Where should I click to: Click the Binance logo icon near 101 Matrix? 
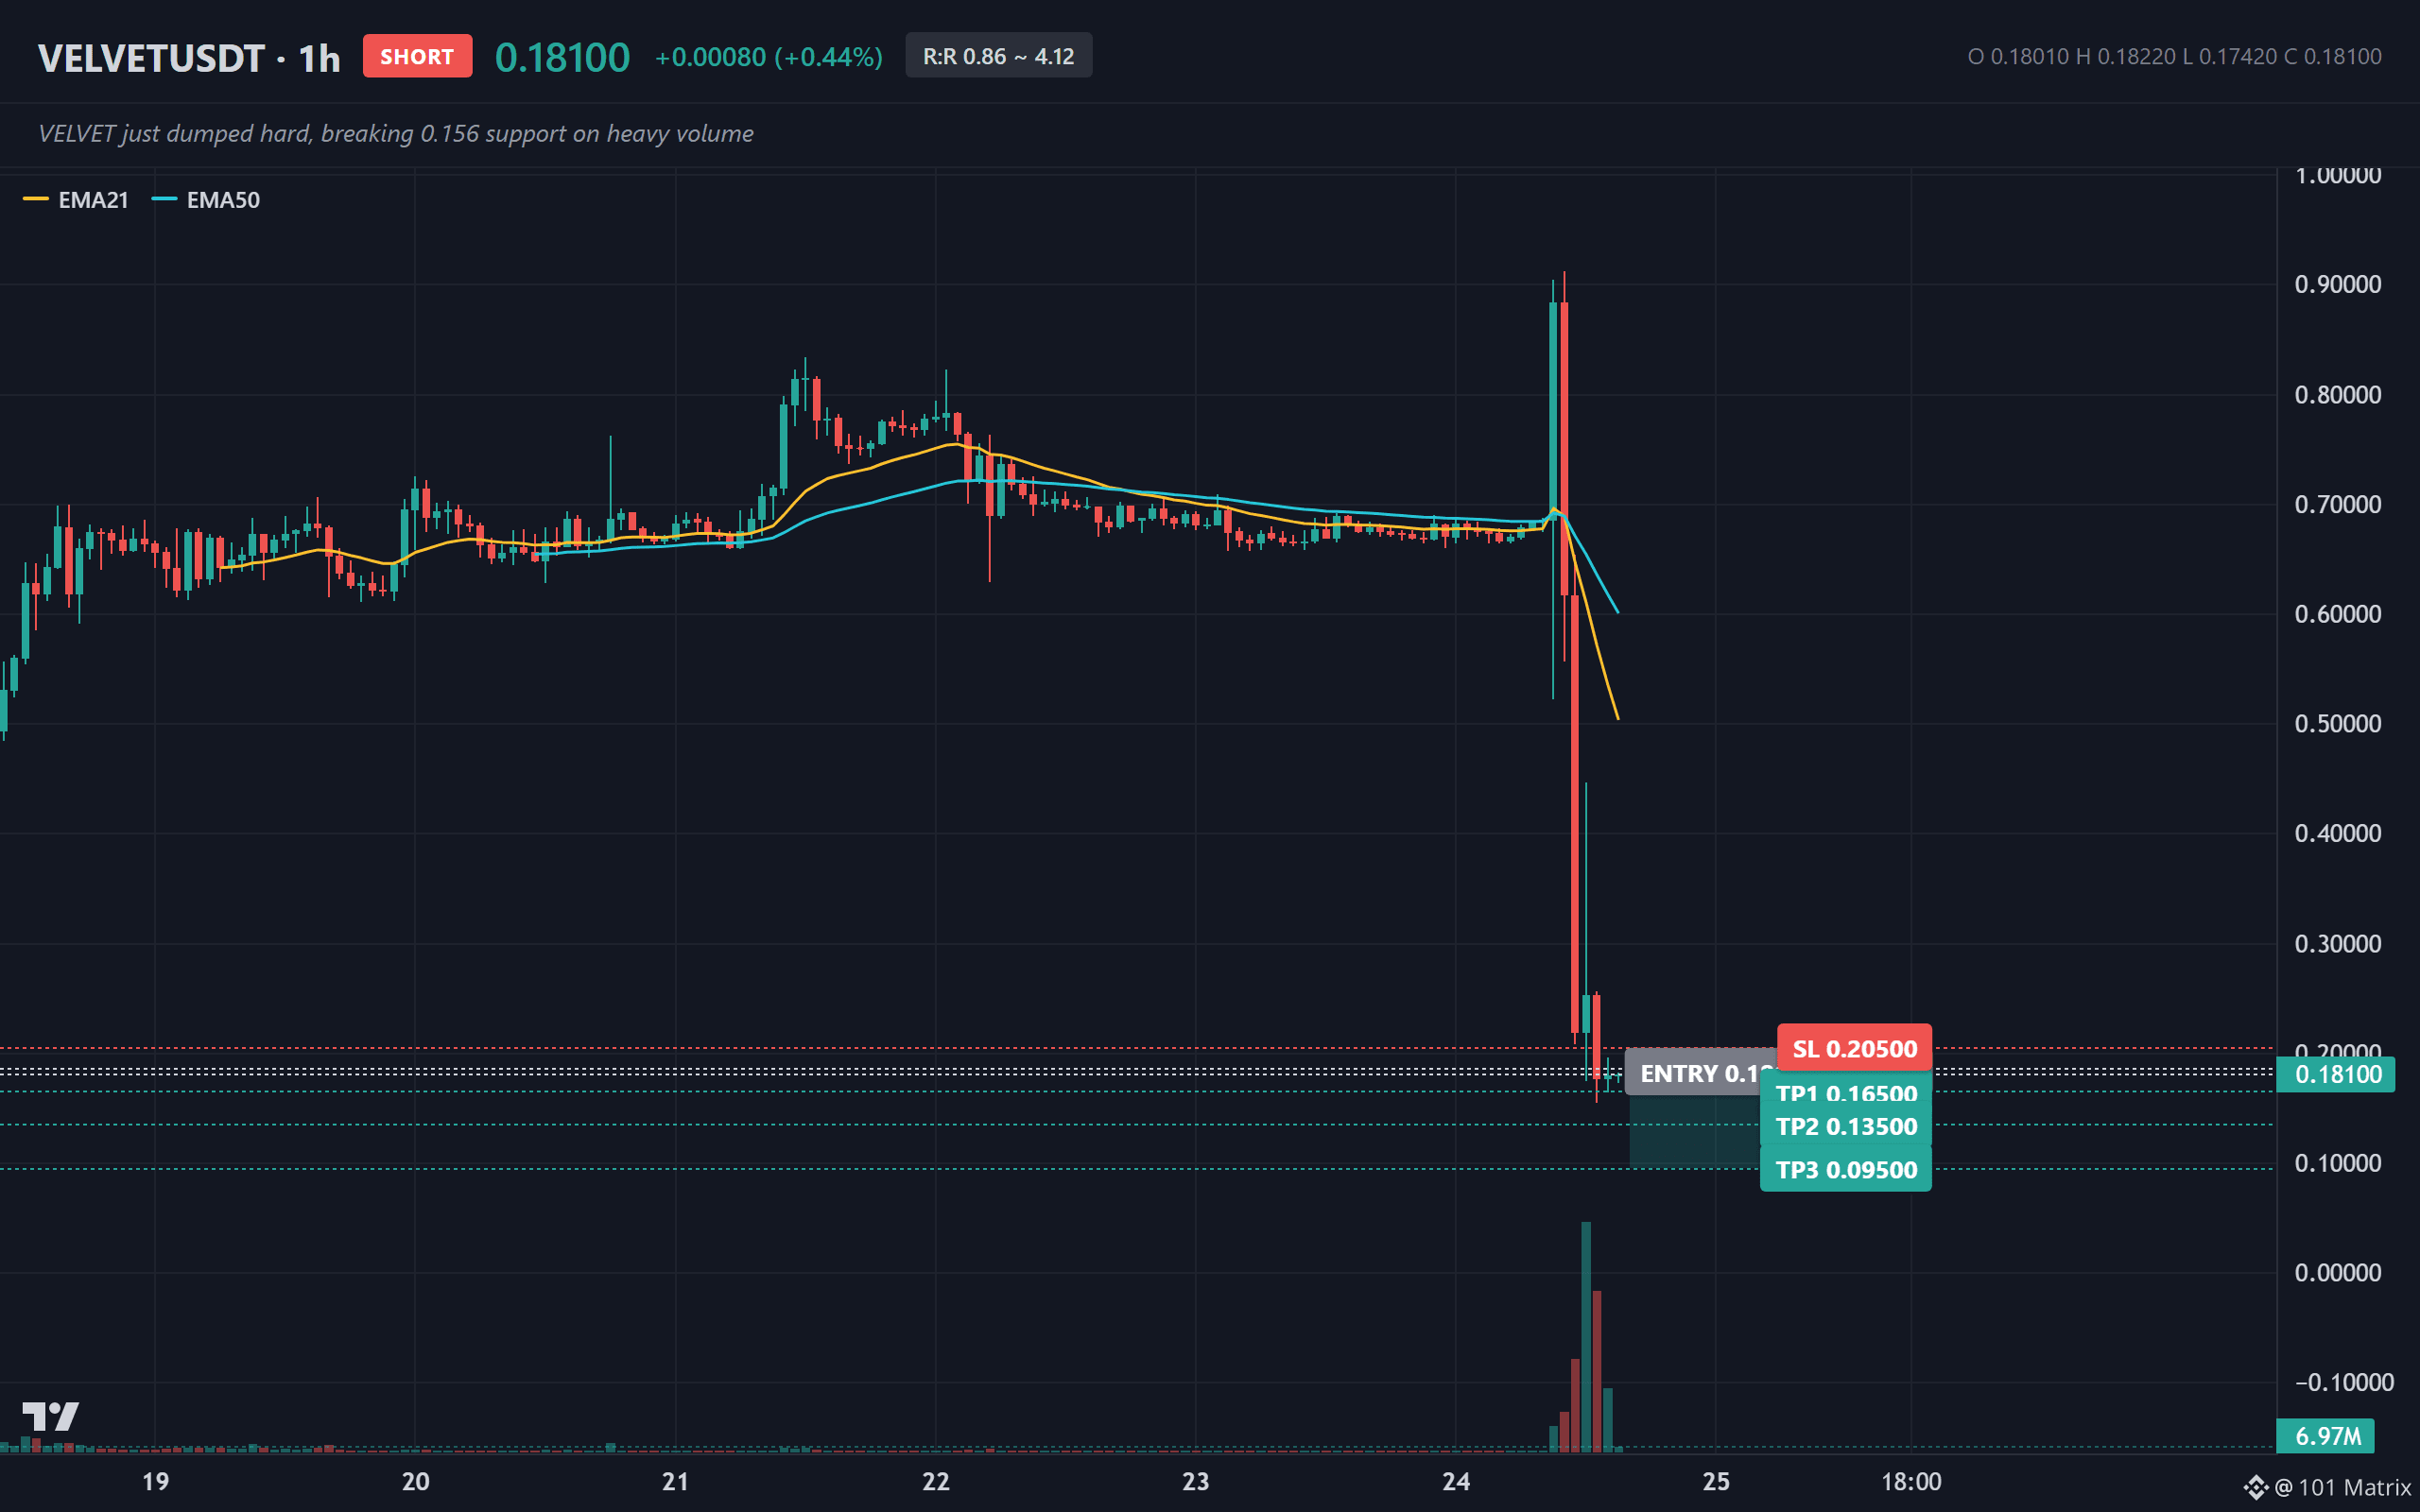[x=2256, y=1488]
